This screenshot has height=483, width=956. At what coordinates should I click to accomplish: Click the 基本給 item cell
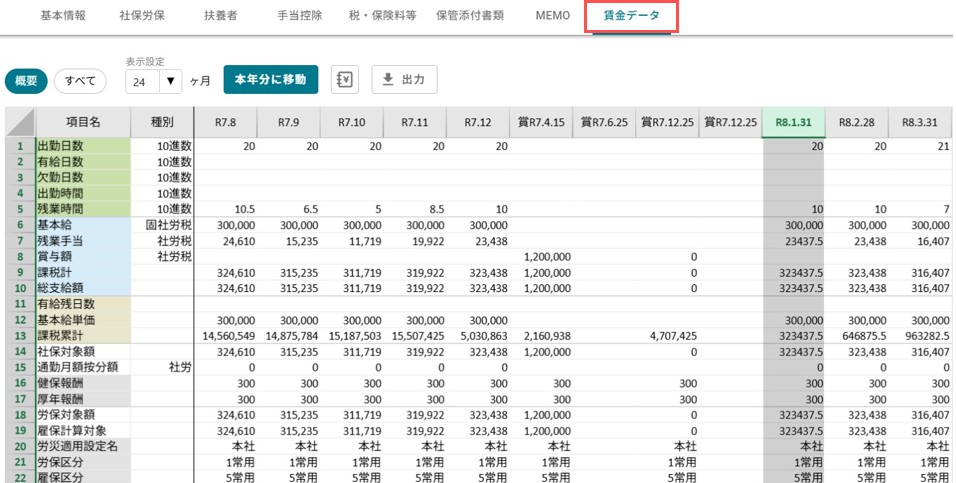83,225
